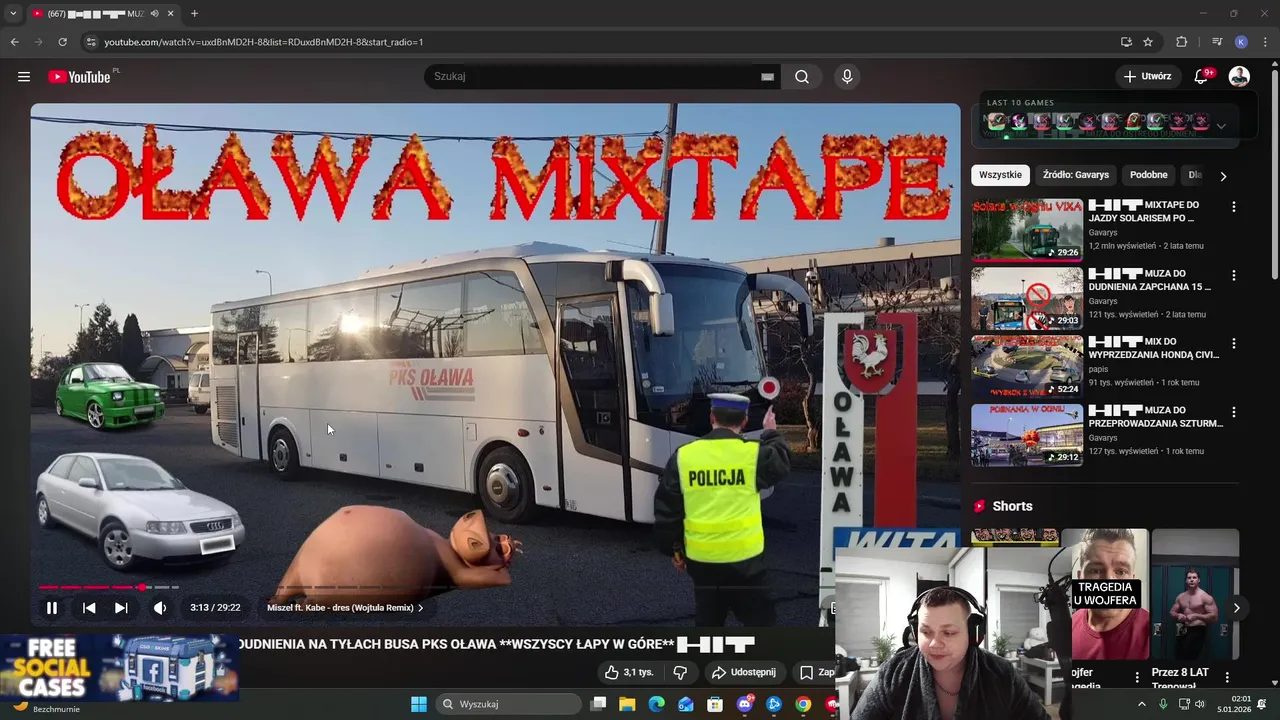Toggle the Podobne filter chip
The image size is (1280, 720).
(x=1148, y=175)
